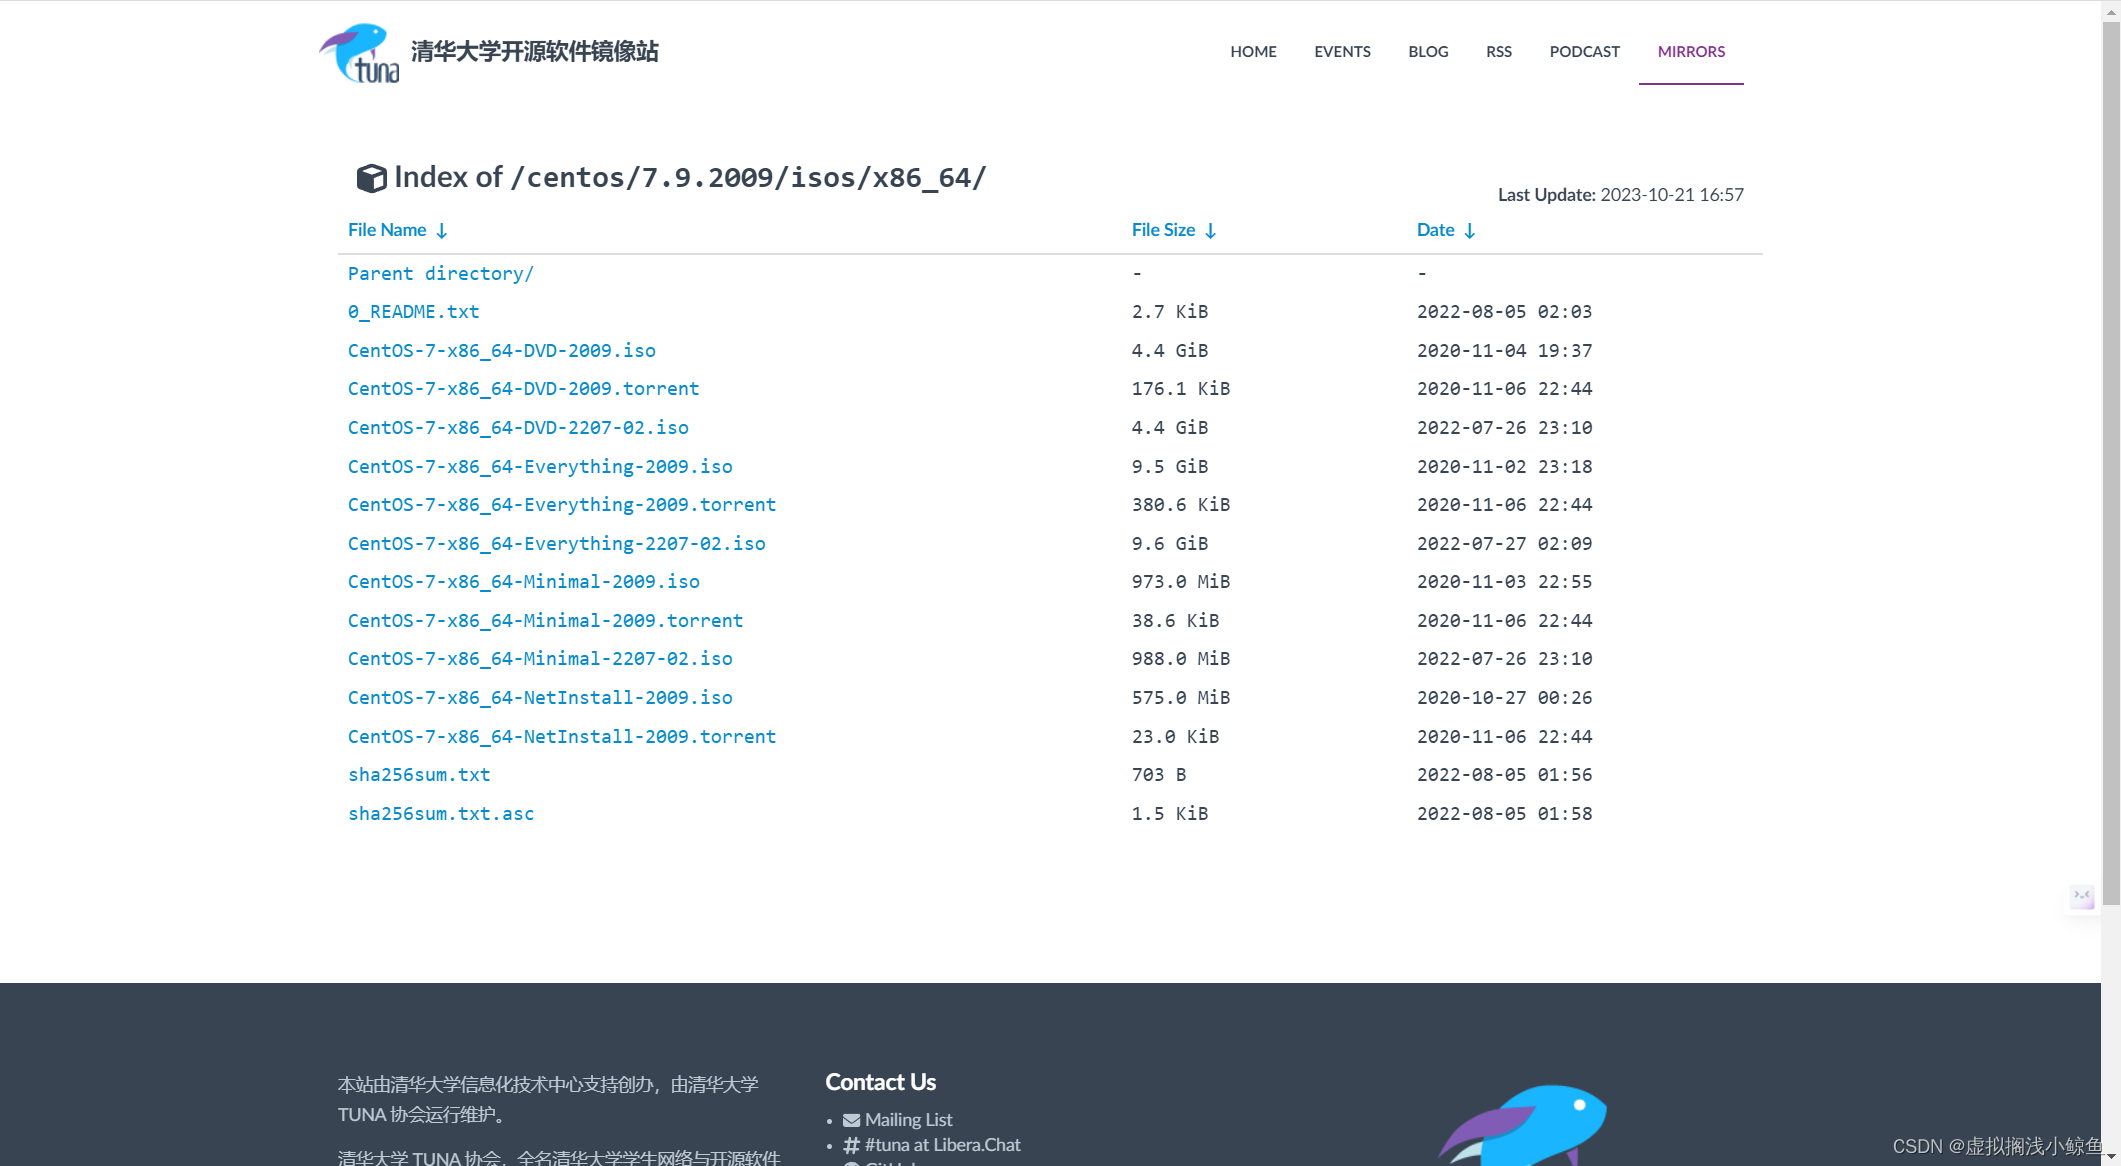Download CentOS-7-x86_64-DVD-2009.torrent

[524, 389]
